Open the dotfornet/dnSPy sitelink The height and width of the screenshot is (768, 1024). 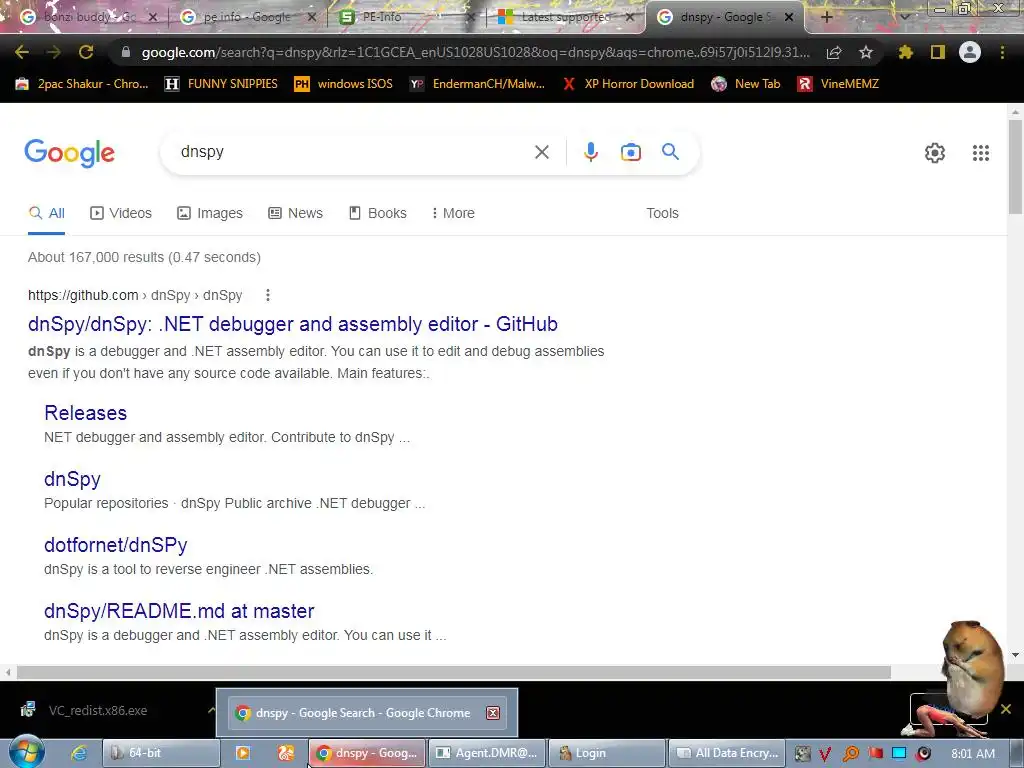116,545
